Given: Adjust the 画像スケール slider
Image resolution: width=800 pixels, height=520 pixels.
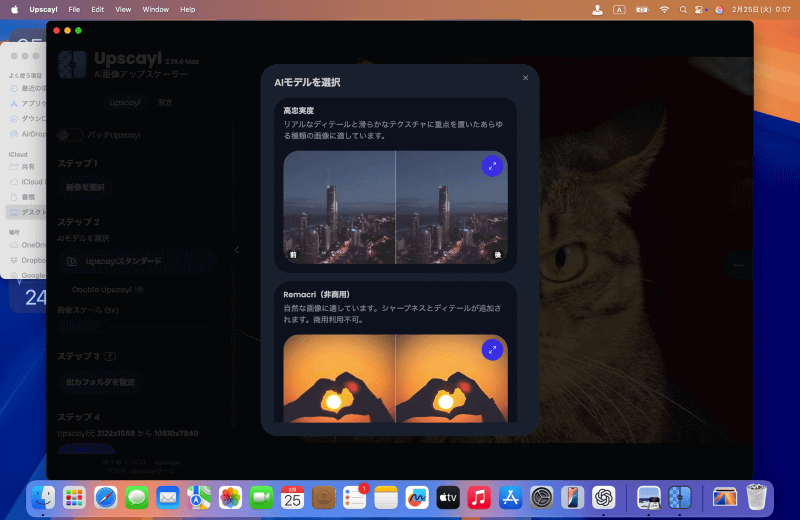Looking at the screenshot, I should [138, 325].
